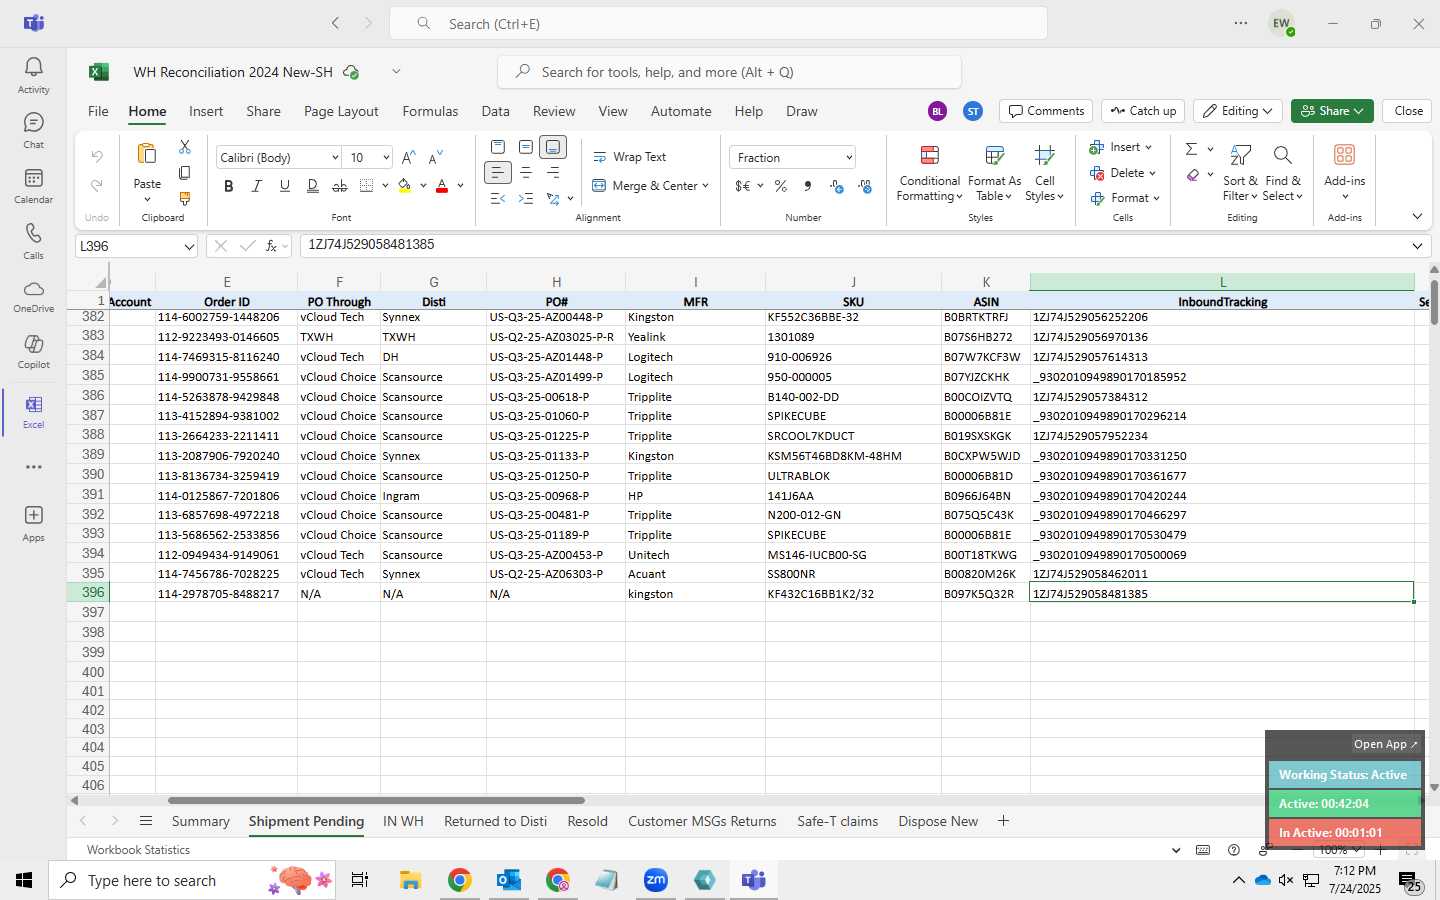The height and width of the screenshot is (900, 1440).
Task: Align cell content to middle
Action: 525,147
